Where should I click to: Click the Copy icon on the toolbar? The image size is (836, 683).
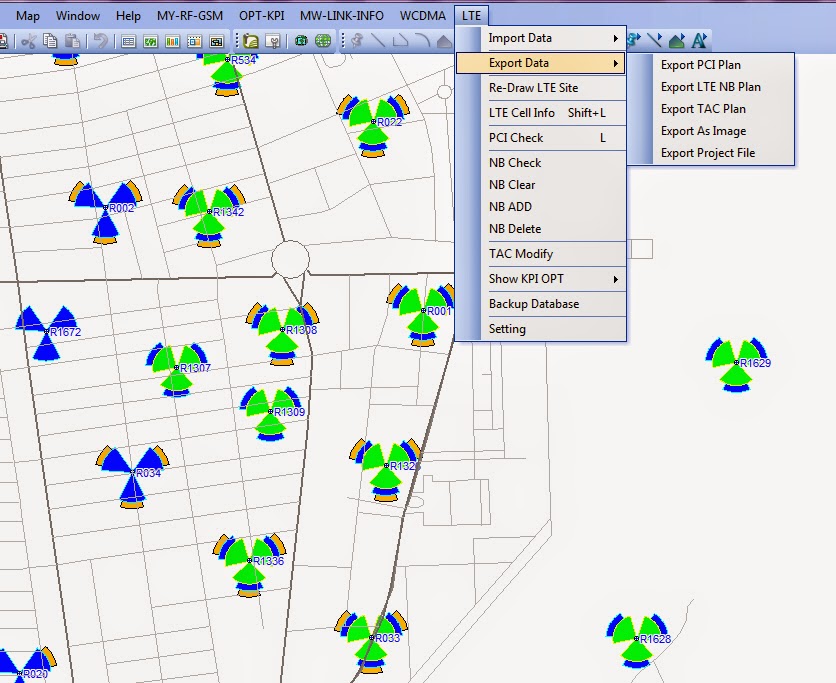coord(49,40)
